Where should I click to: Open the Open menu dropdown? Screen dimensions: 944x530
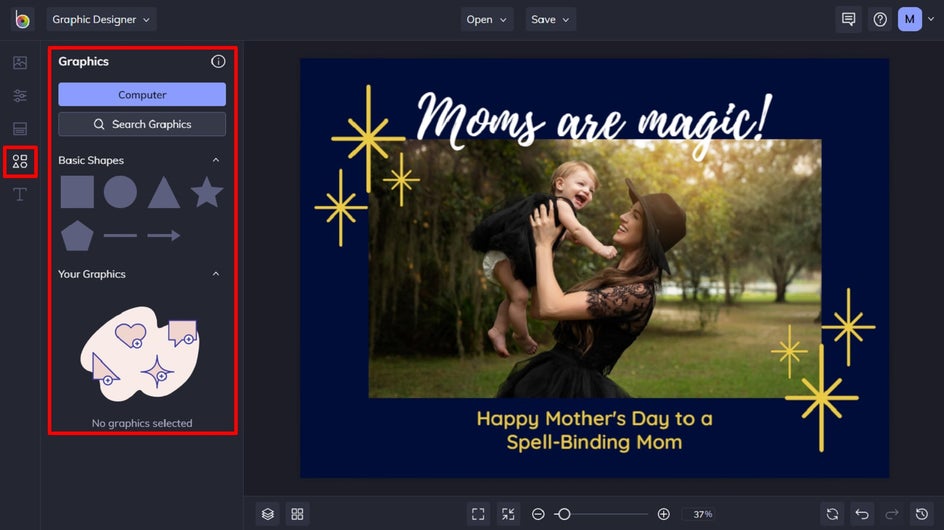point(486,19)
